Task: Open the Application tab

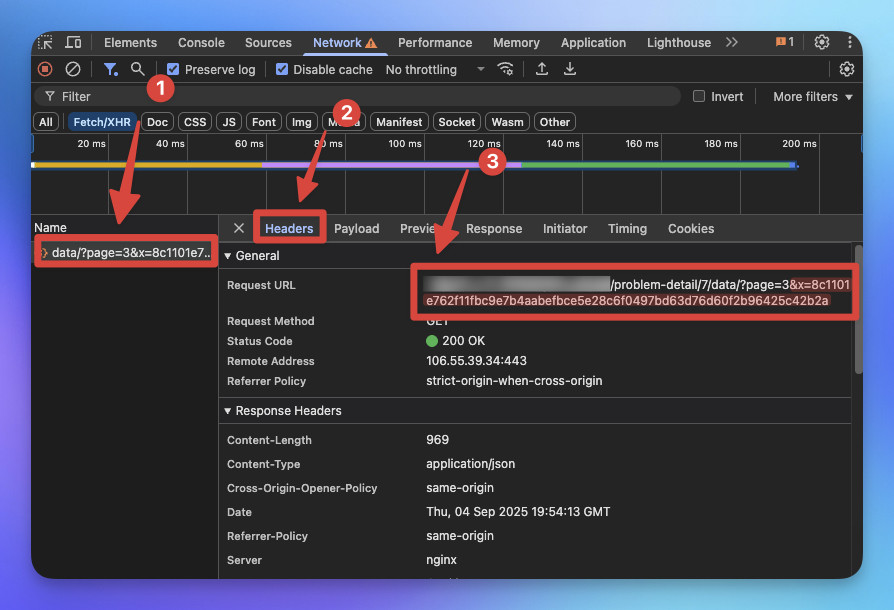Action: point(593,43)
